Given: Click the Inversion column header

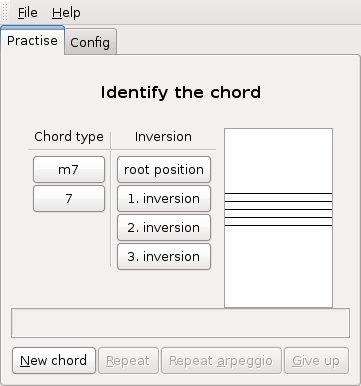Looking at the screenshot, I should [163, 137].
